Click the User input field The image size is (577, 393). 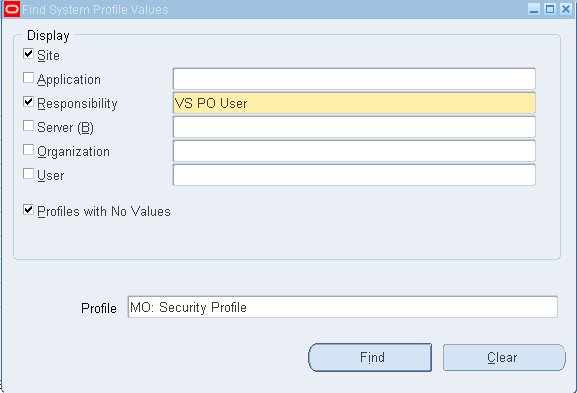354,175
